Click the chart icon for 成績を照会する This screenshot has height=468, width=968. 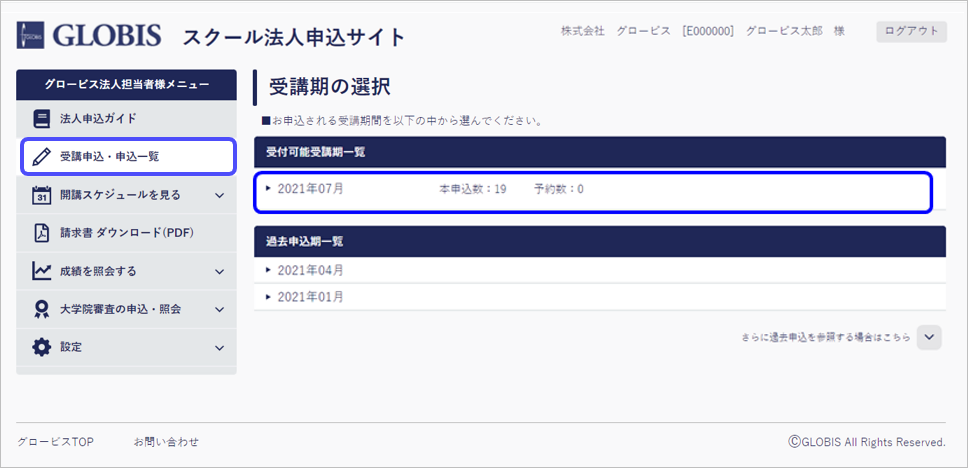click(41, 271)
